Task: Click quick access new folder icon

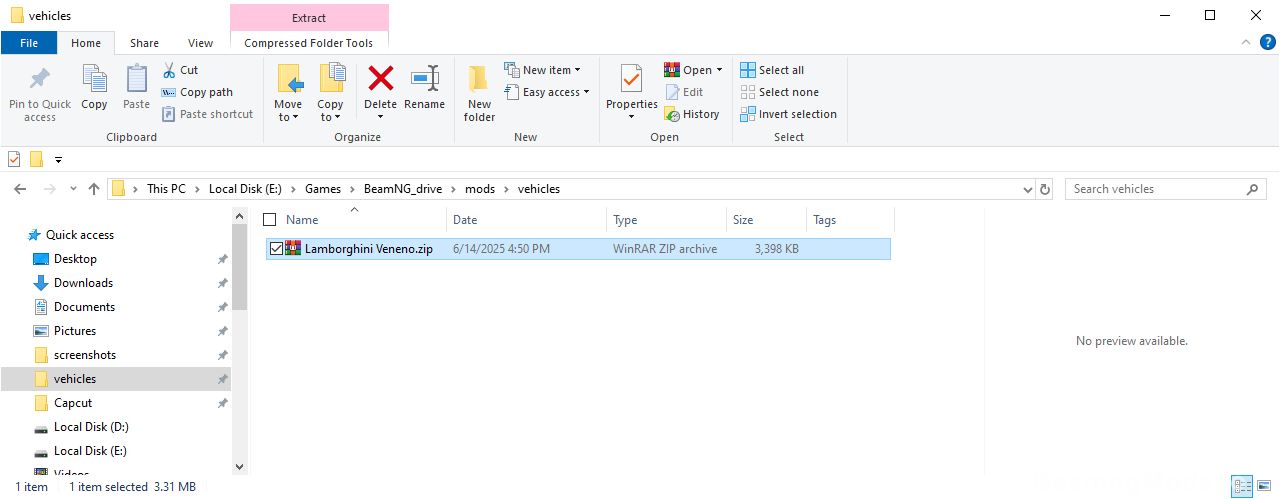Action: 36,159
